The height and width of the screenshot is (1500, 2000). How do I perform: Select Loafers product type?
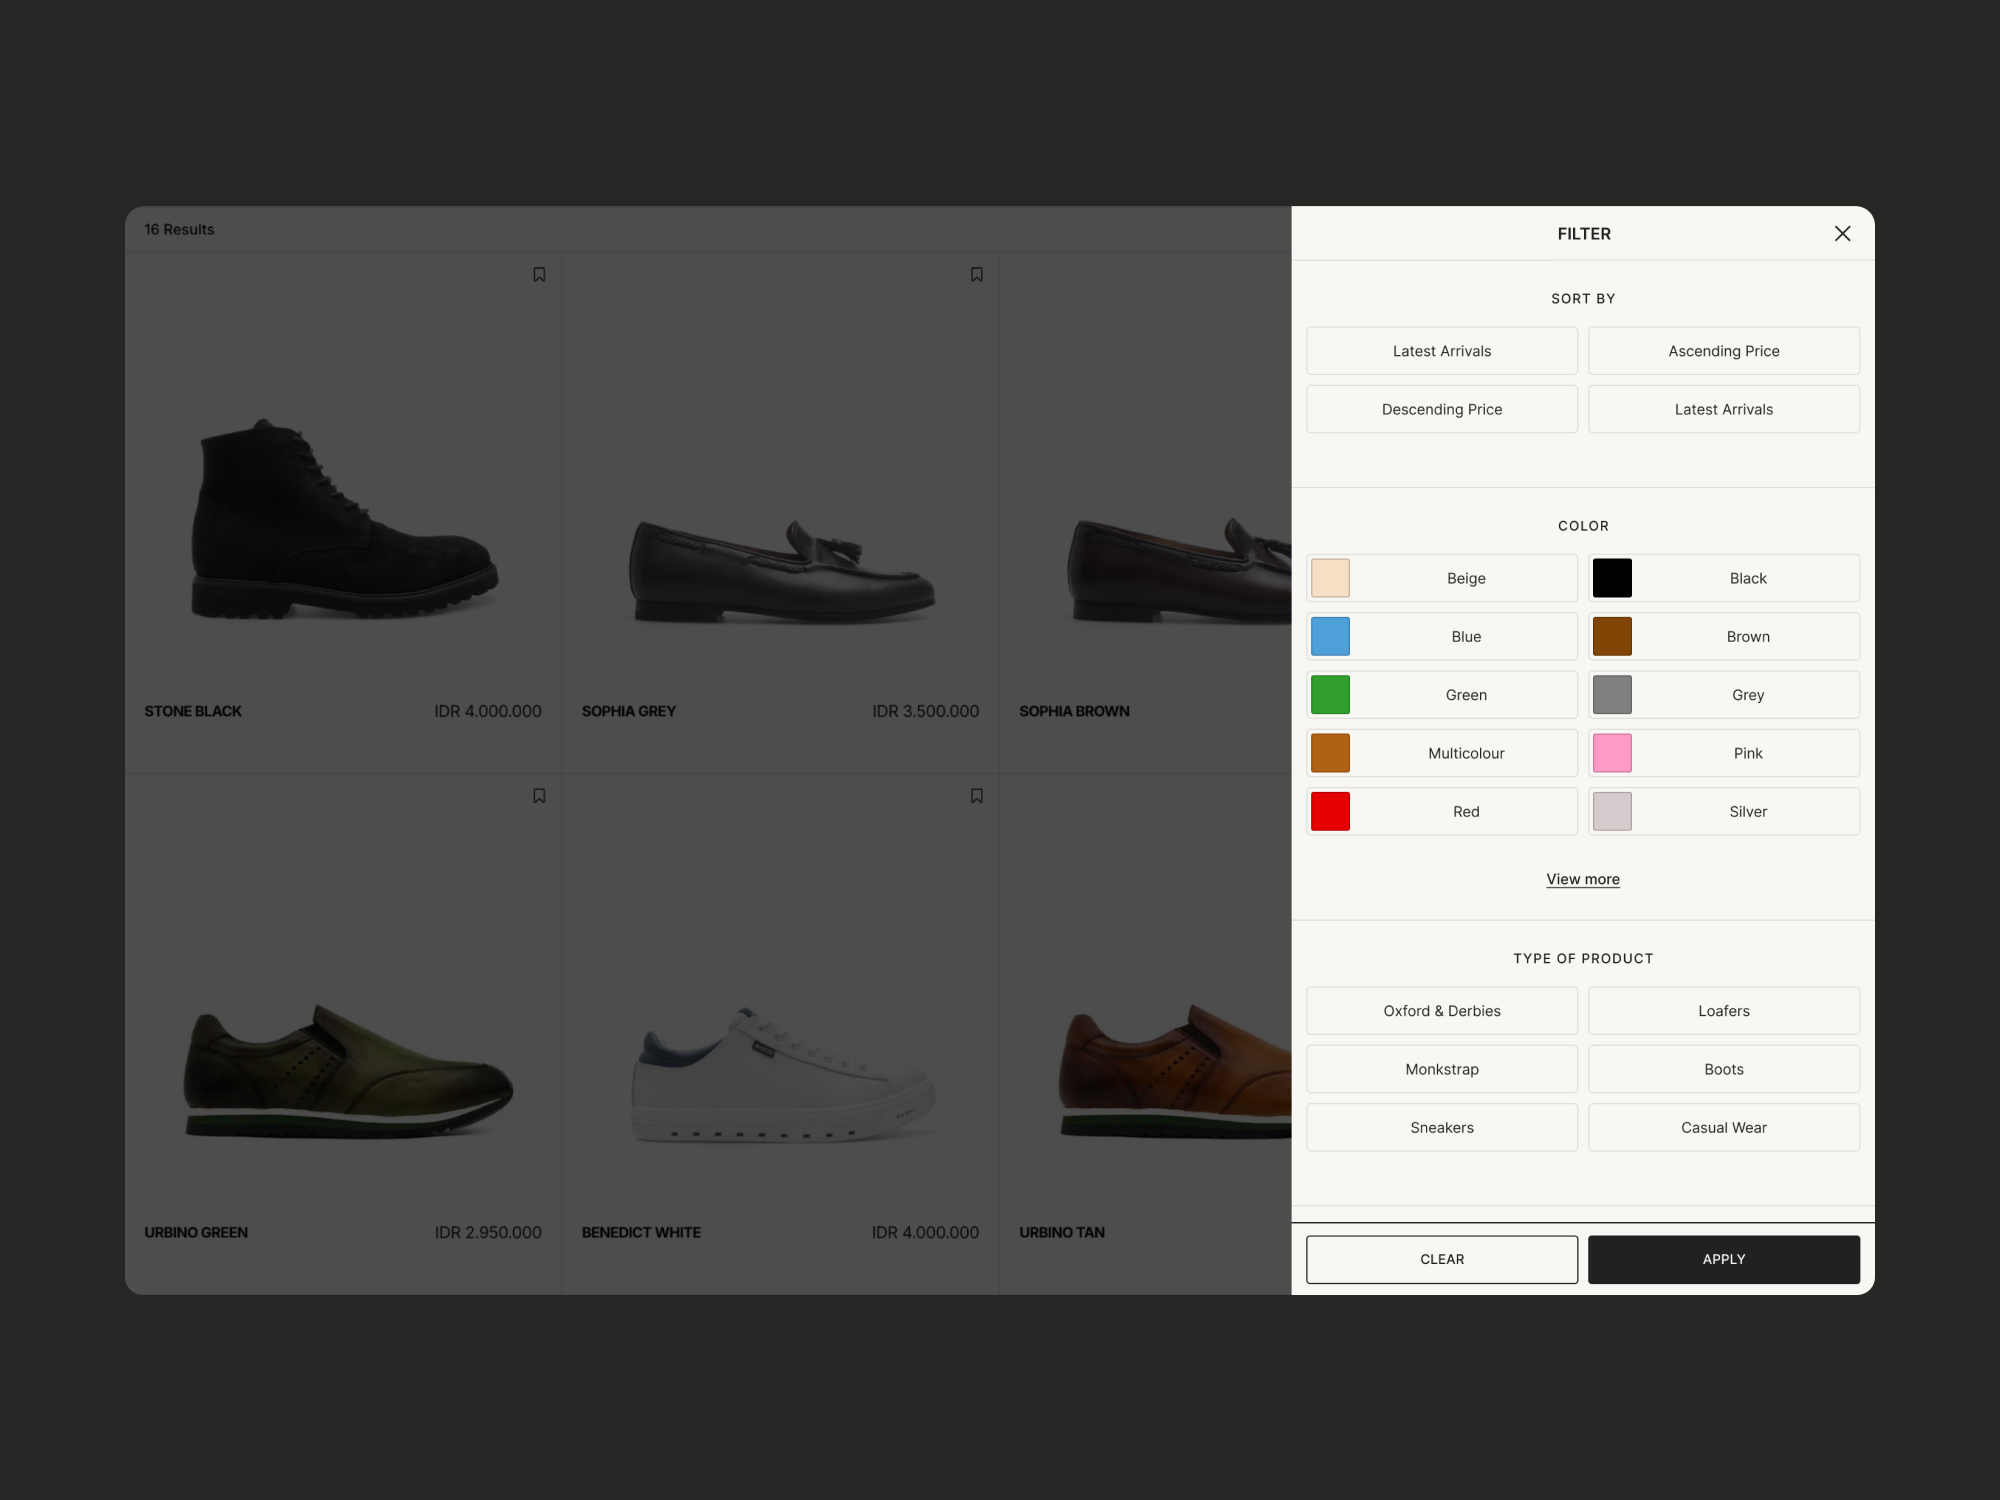point(1724,1011)
